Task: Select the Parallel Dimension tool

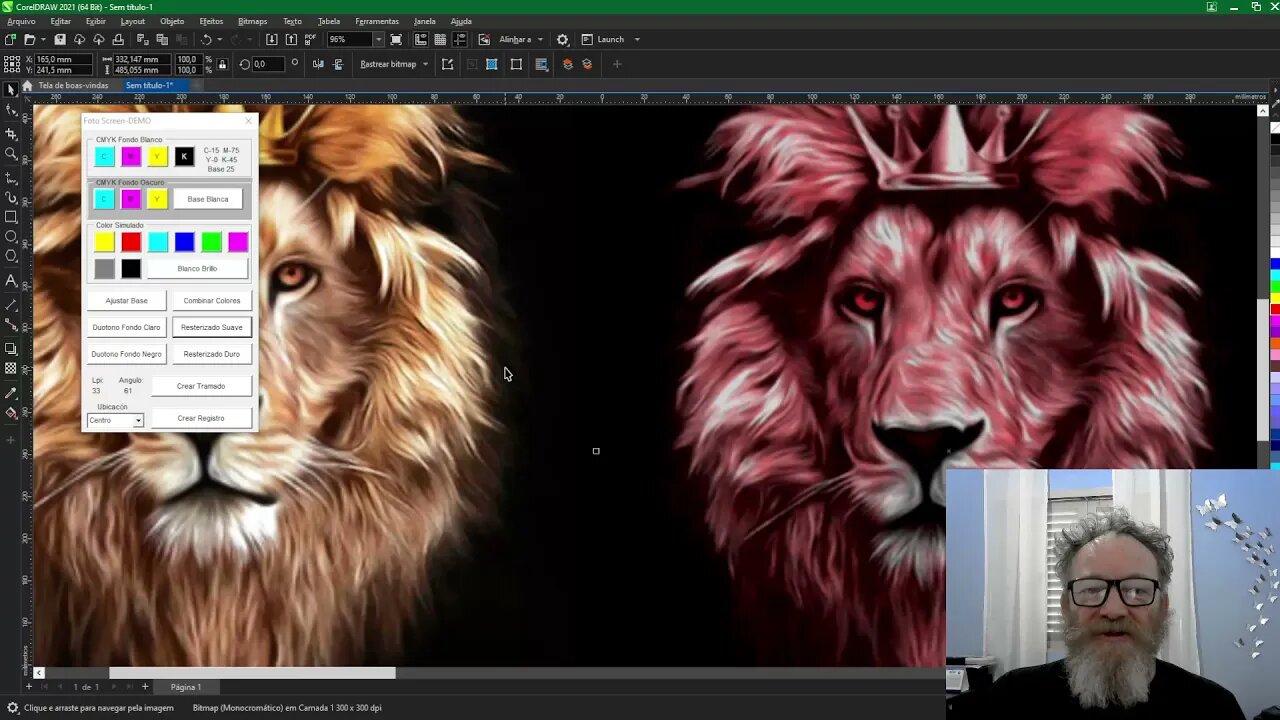Action: pos(11,304)
